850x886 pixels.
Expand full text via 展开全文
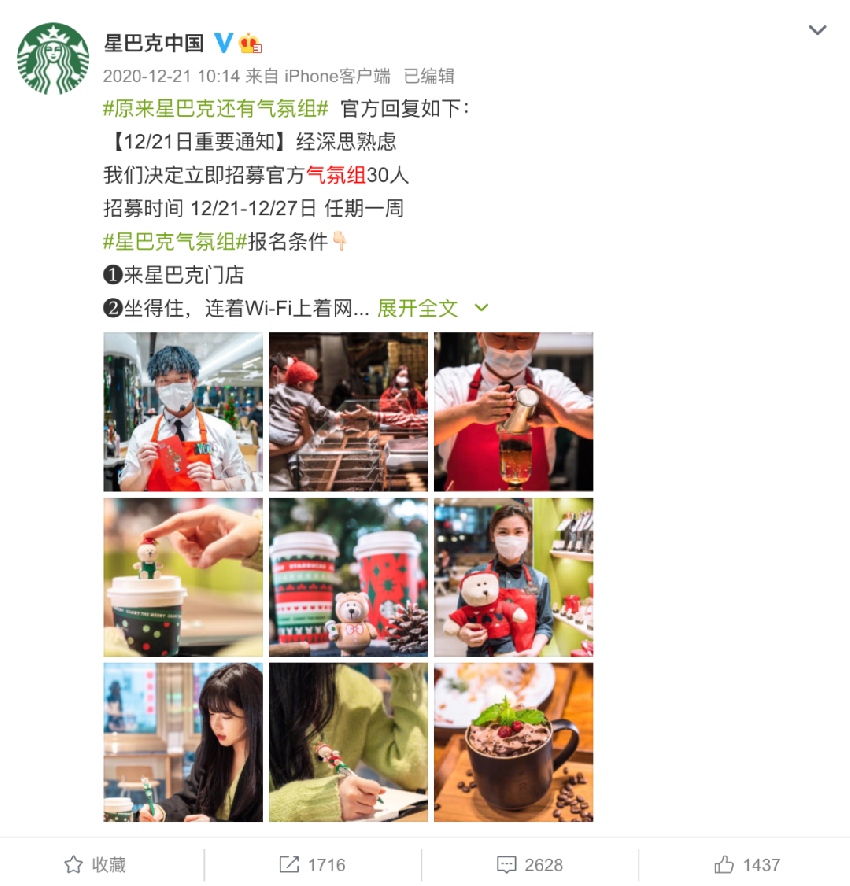pos(417,309)
